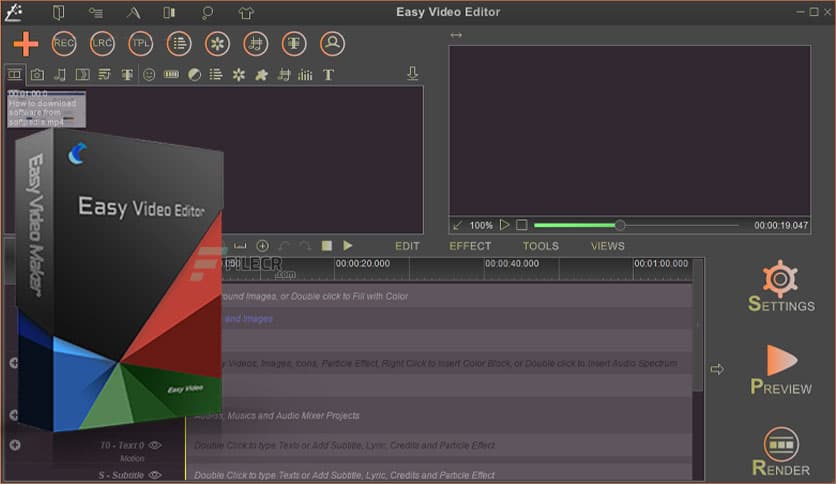Click the circled user profile icon
The image size is (836, 484).
point(332,44)
